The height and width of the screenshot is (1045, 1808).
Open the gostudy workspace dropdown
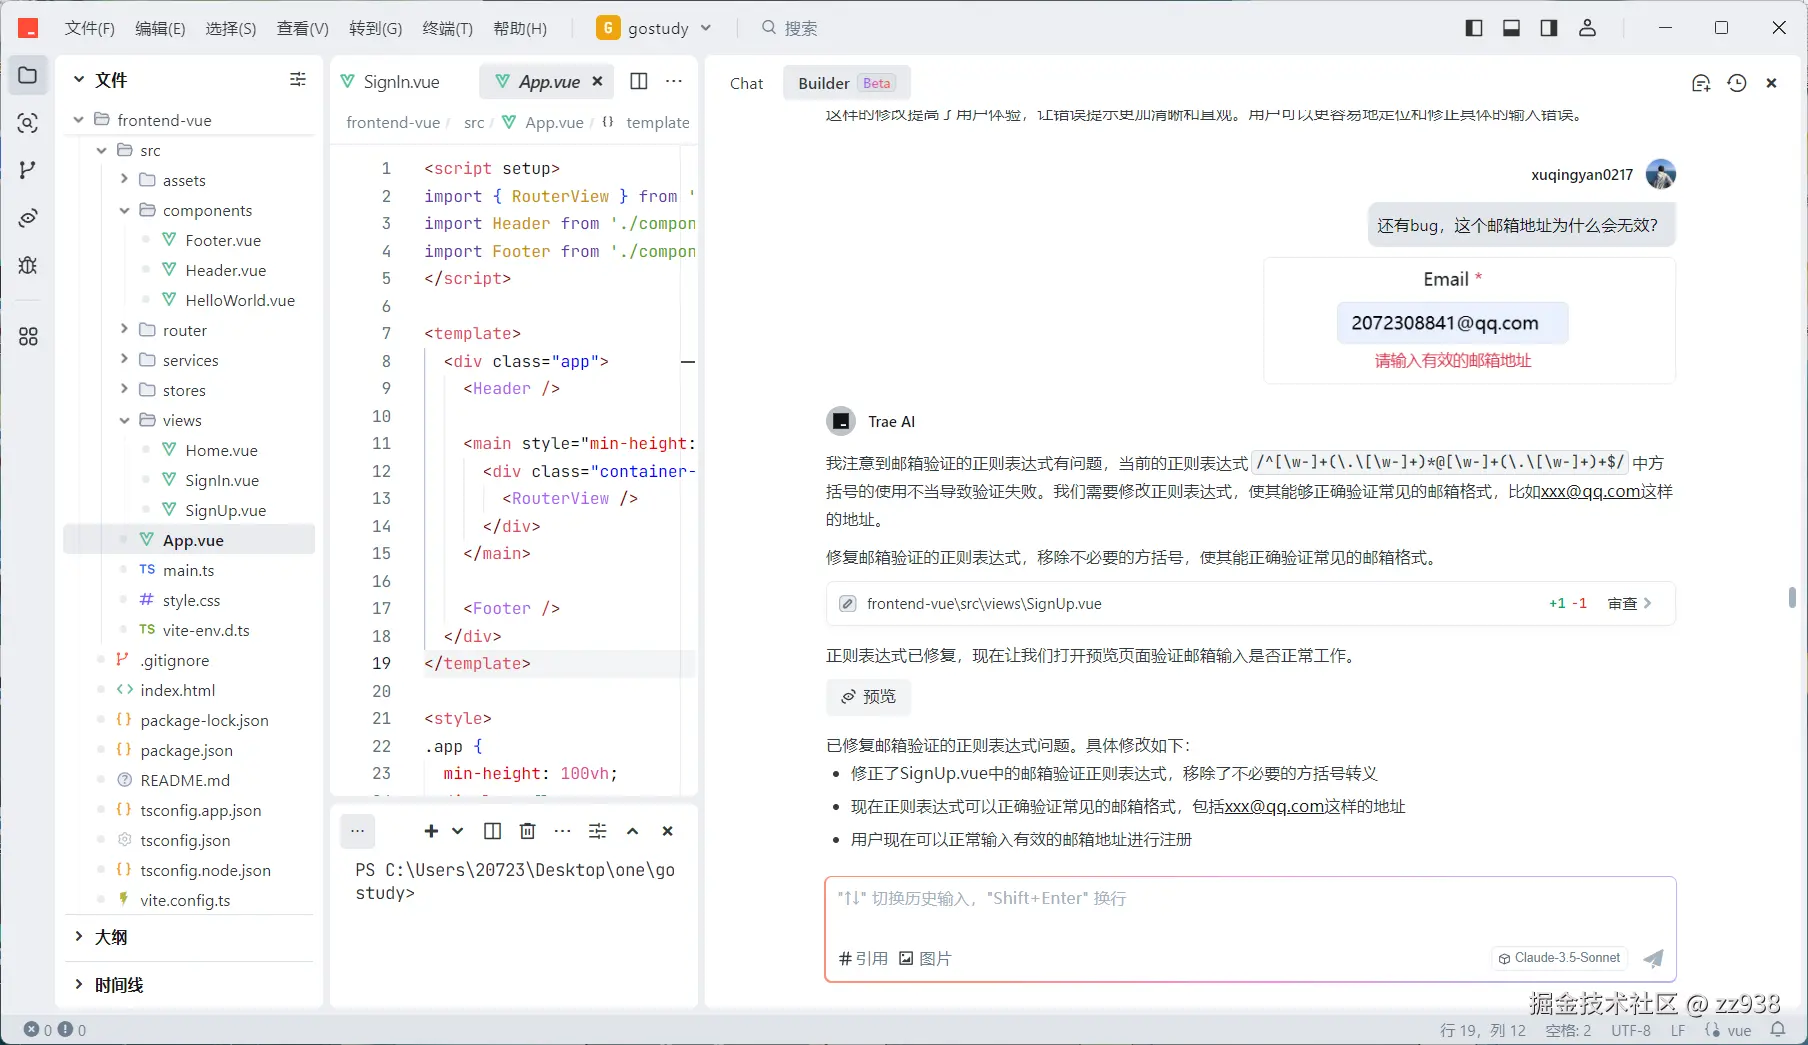pyautogui.click(x=705, y=28)
